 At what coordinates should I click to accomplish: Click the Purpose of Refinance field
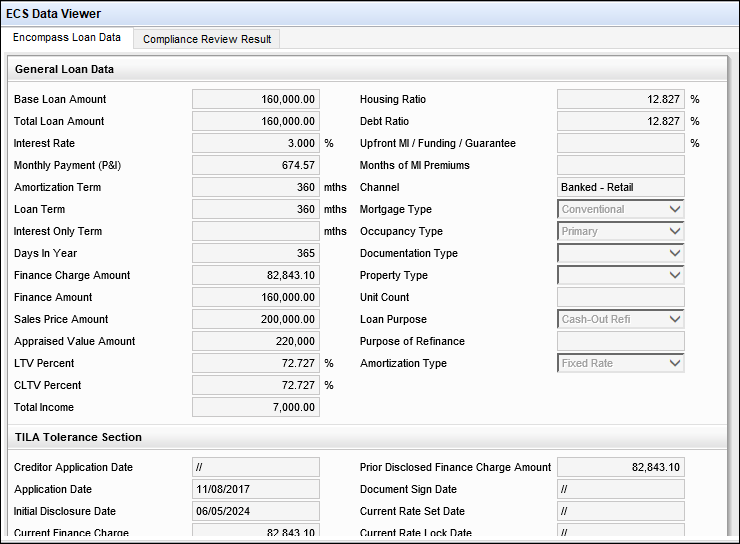point(621,341)
